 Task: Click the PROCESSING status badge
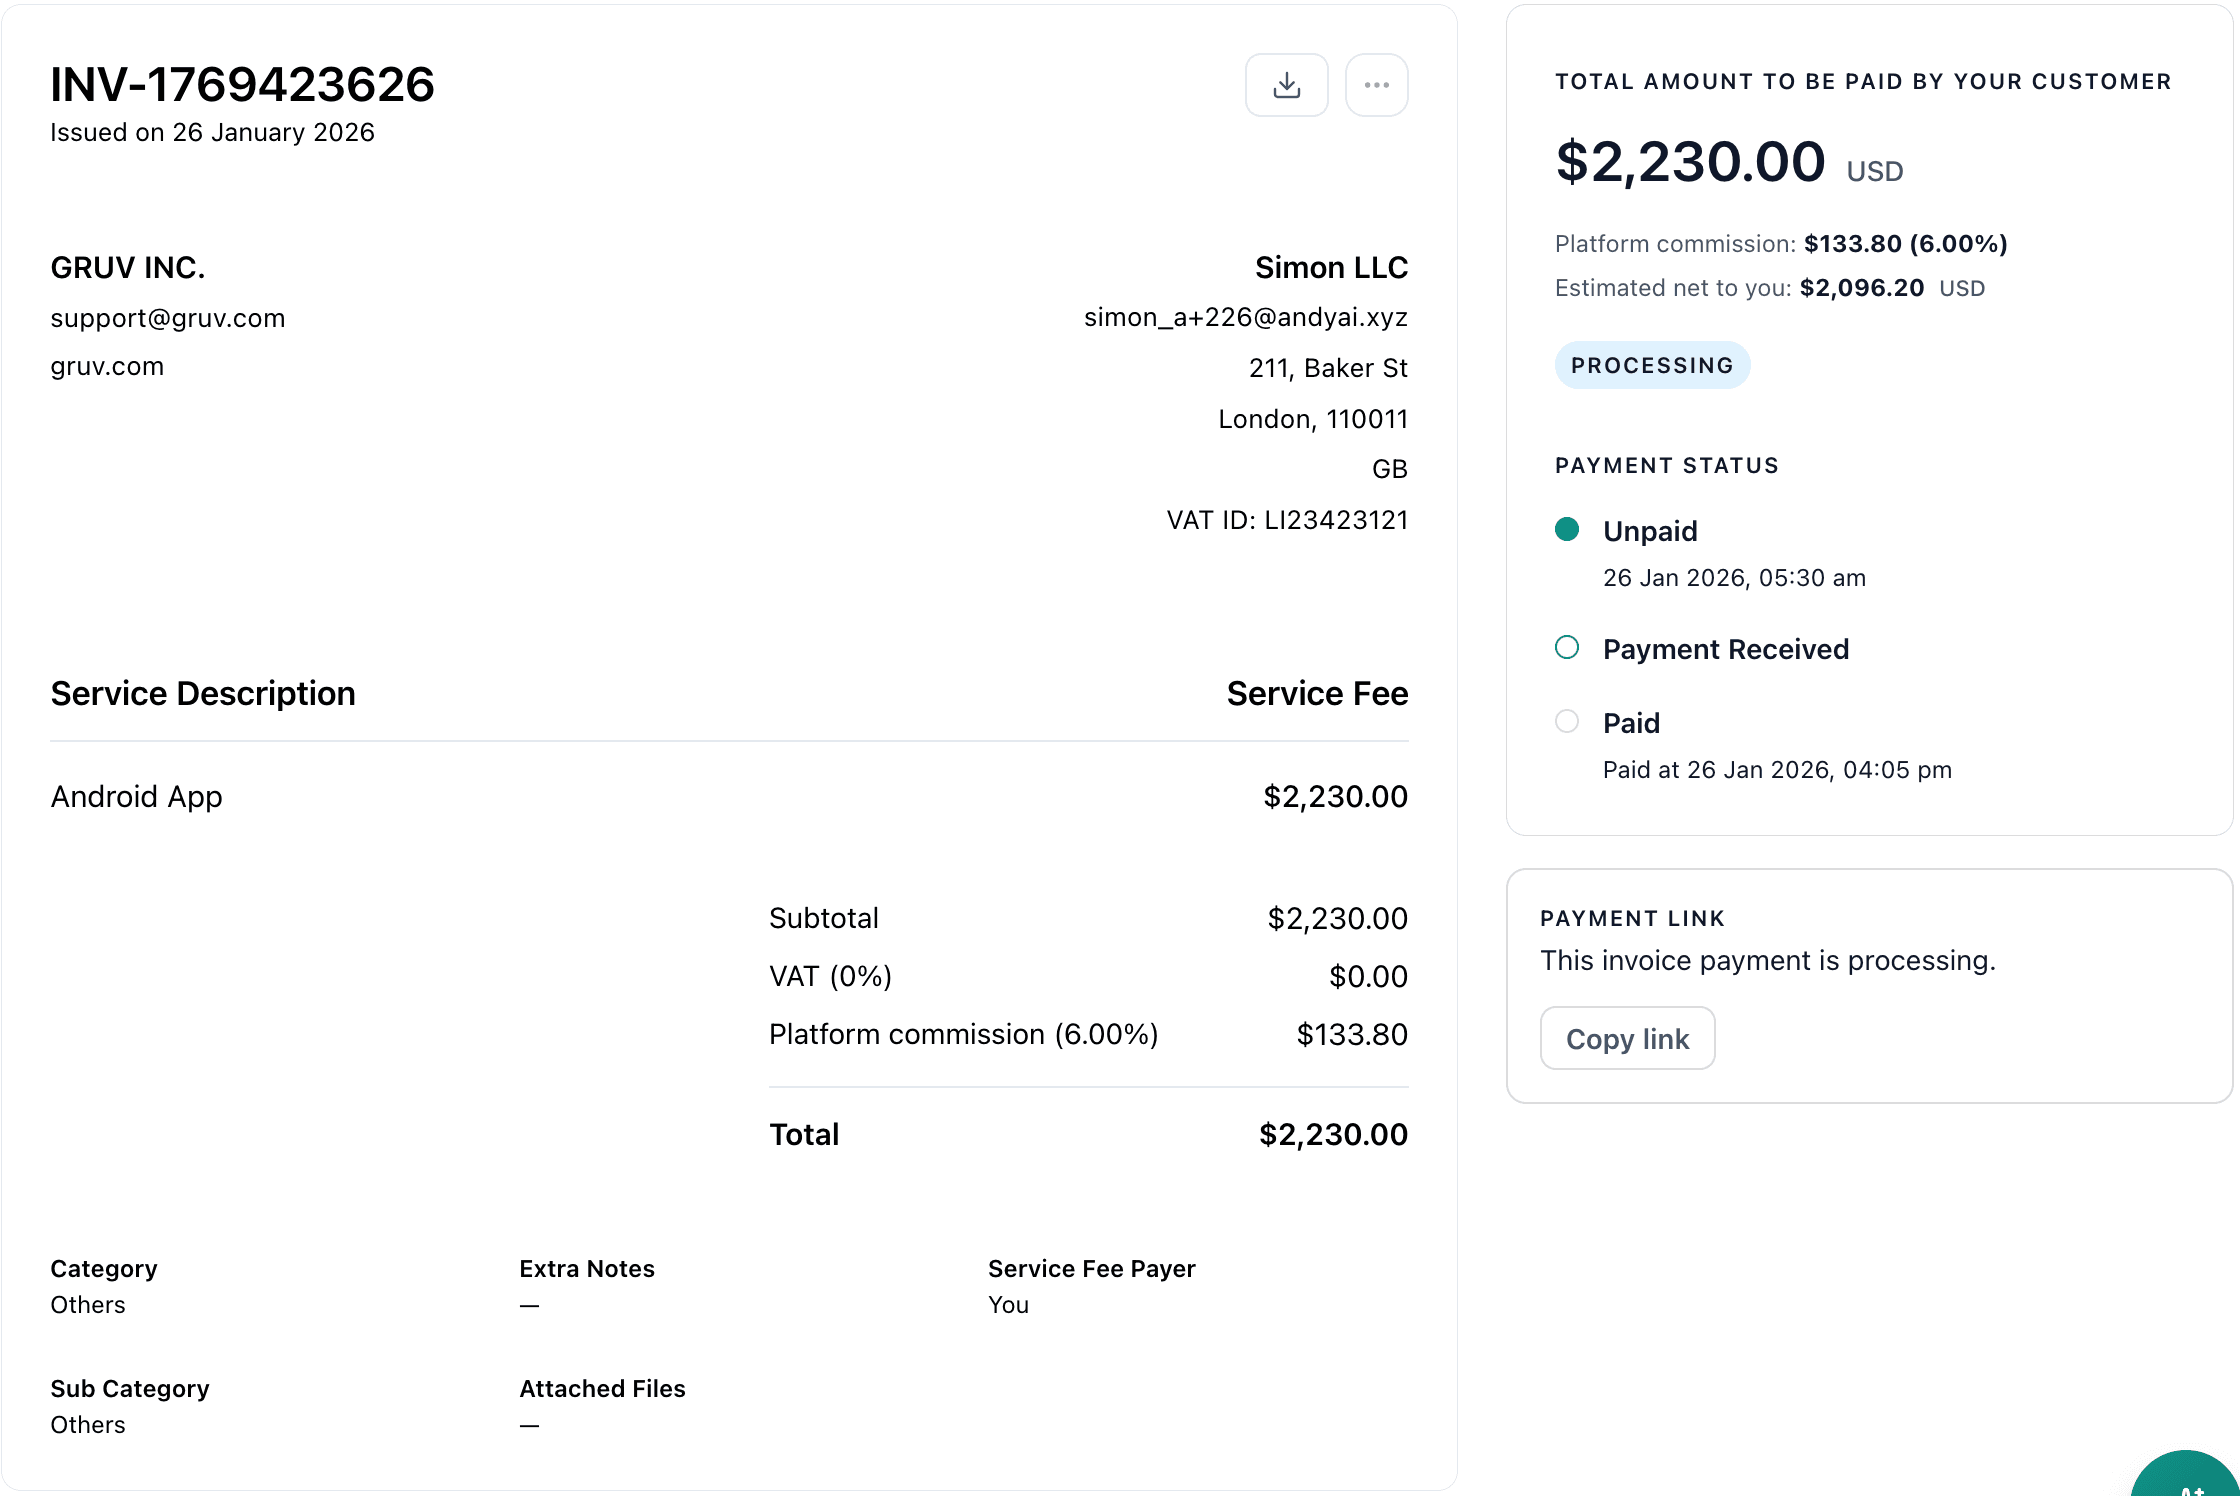[x=1652, y=365]
